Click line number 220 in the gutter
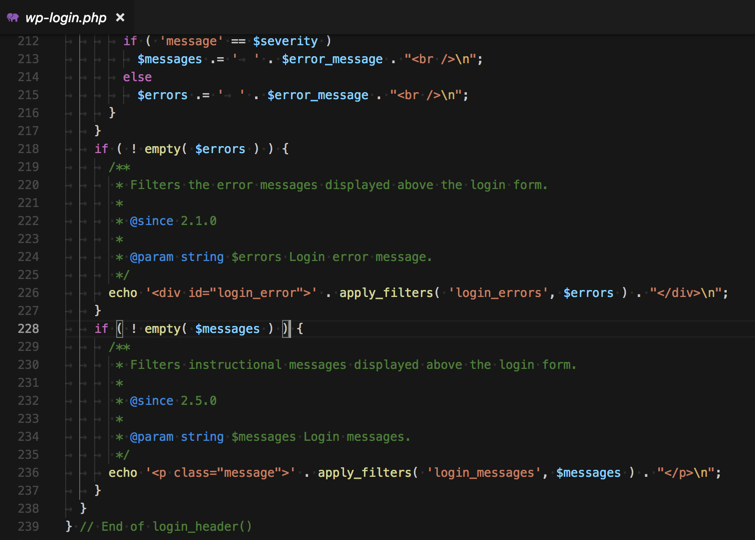 coord(27,185)
